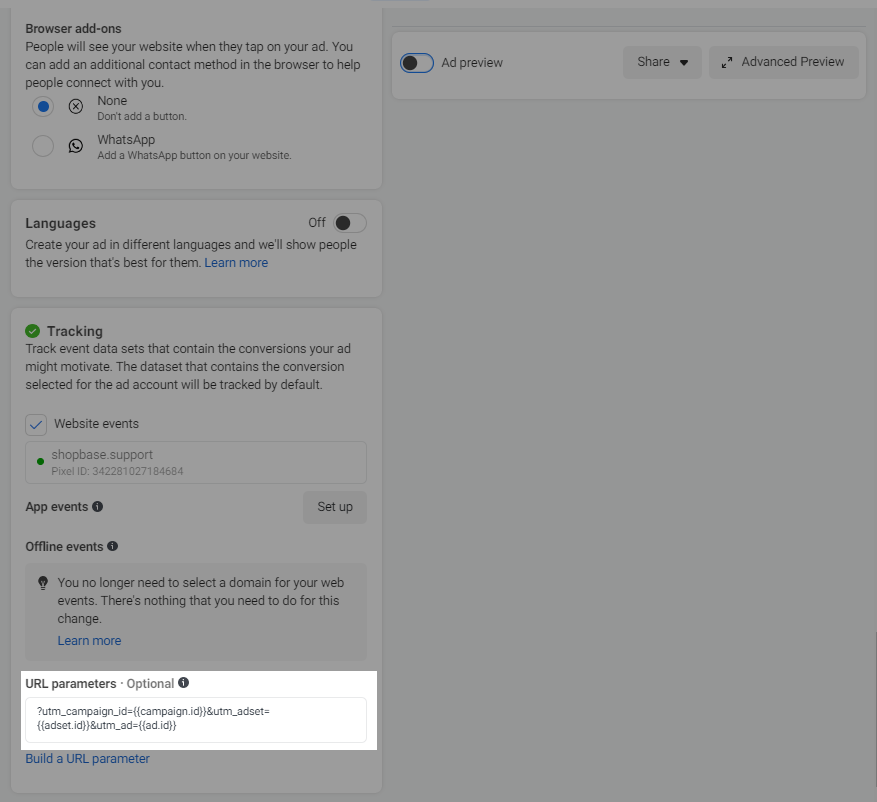Uncheck the Website events checkbox
Image resolution: width=877 pixels, height=802 pixels.
coord(36,425)
